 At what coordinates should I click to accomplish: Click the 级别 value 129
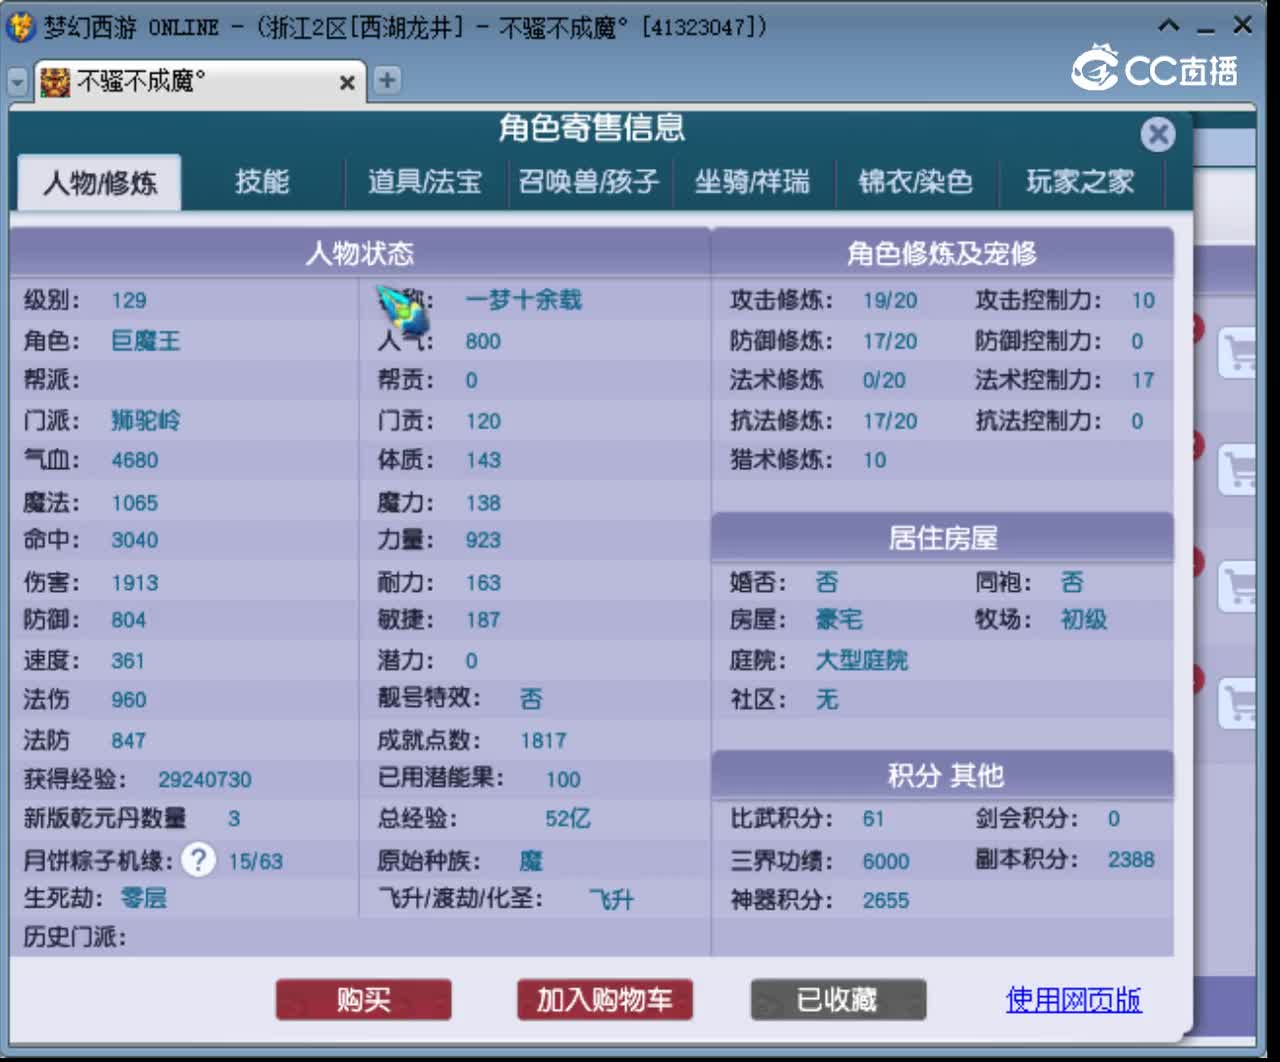click(129, 300)
